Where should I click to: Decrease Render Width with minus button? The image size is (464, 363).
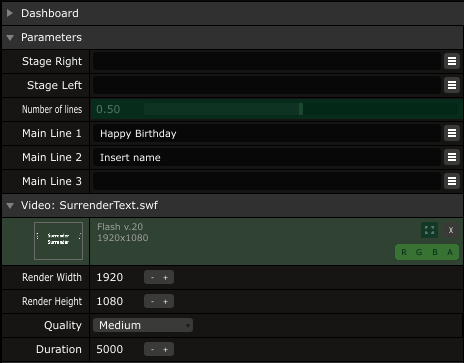point(152,277)
